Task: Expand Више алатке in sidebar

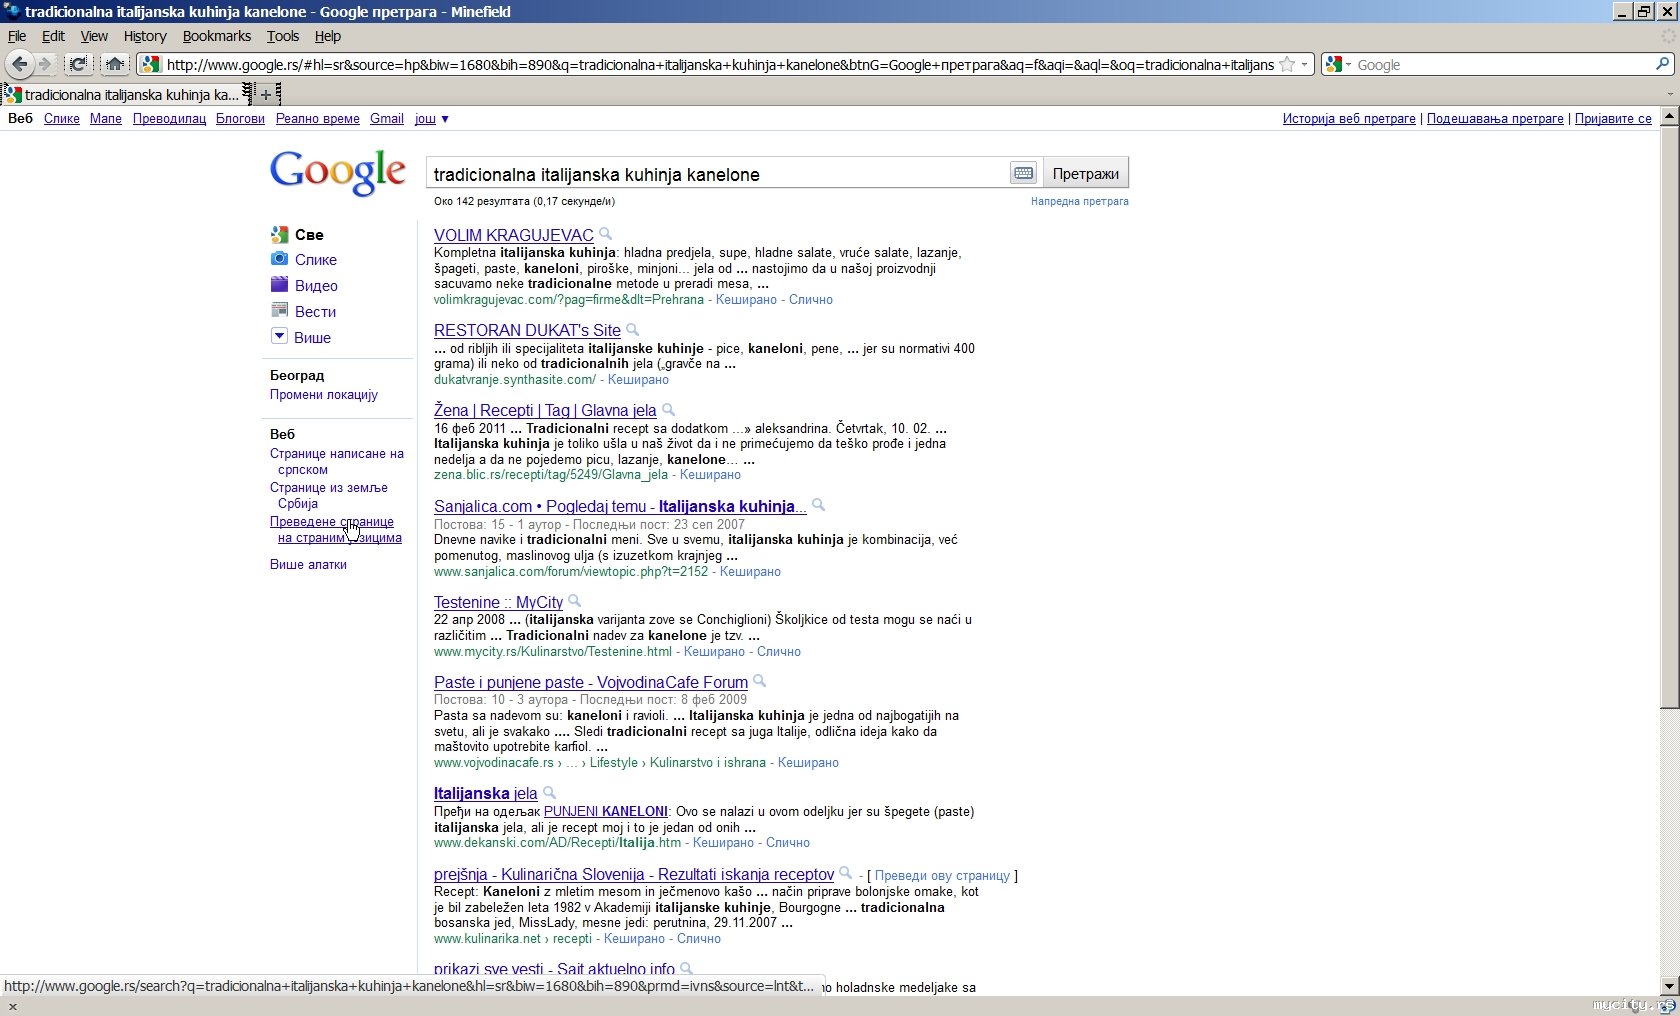Action: pos(308,564)
